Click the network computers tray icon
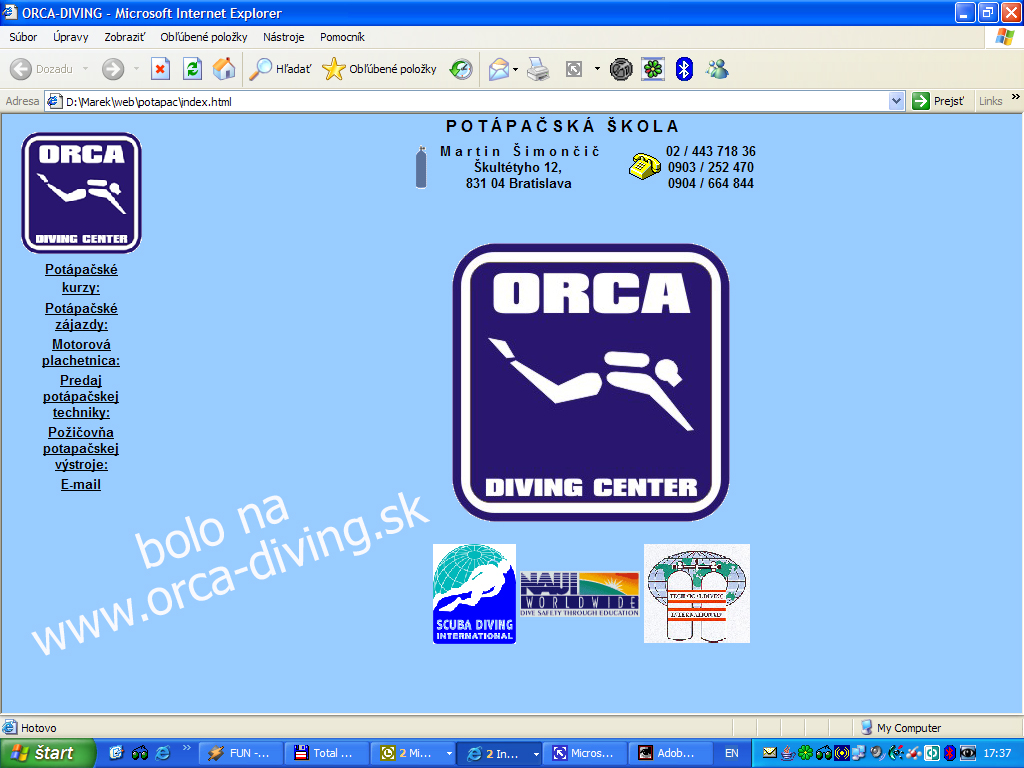 click(859, 753)
